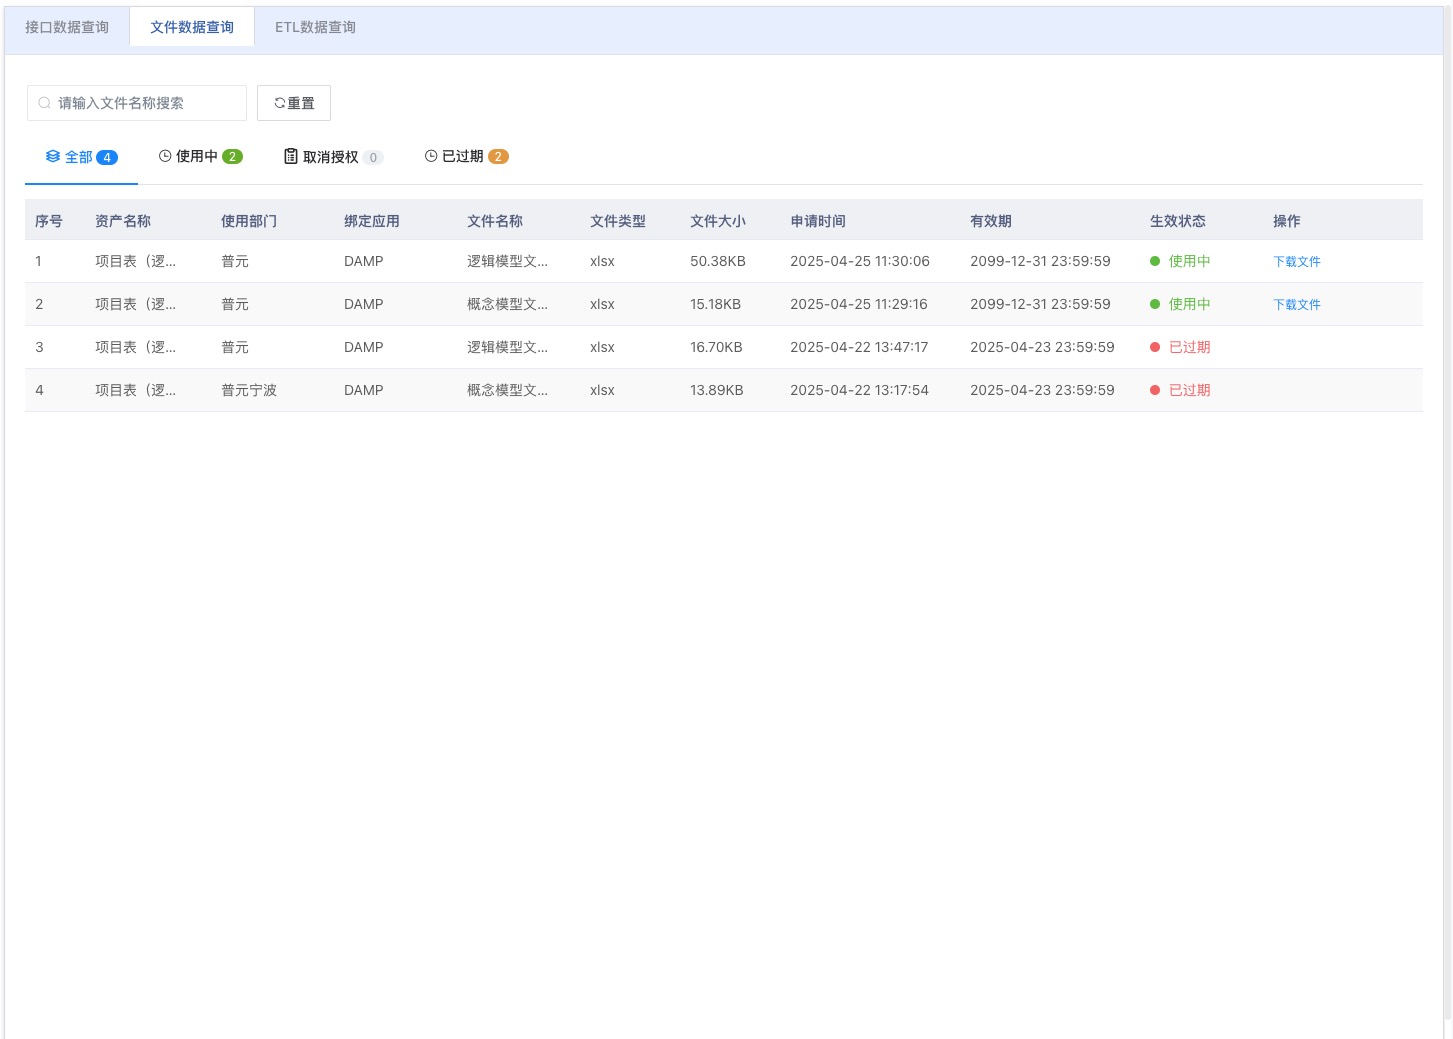
Task: Click 下载文件 for the 15.18KB file
Action: point(1296,304)
